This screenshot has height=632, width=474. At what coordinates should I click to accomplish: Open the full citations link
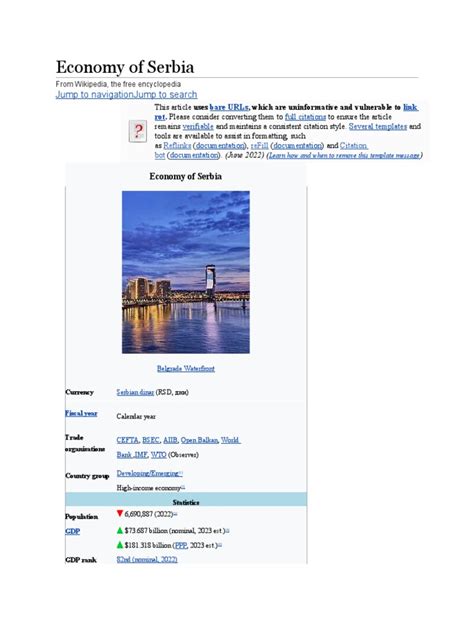tap(305, 117)
